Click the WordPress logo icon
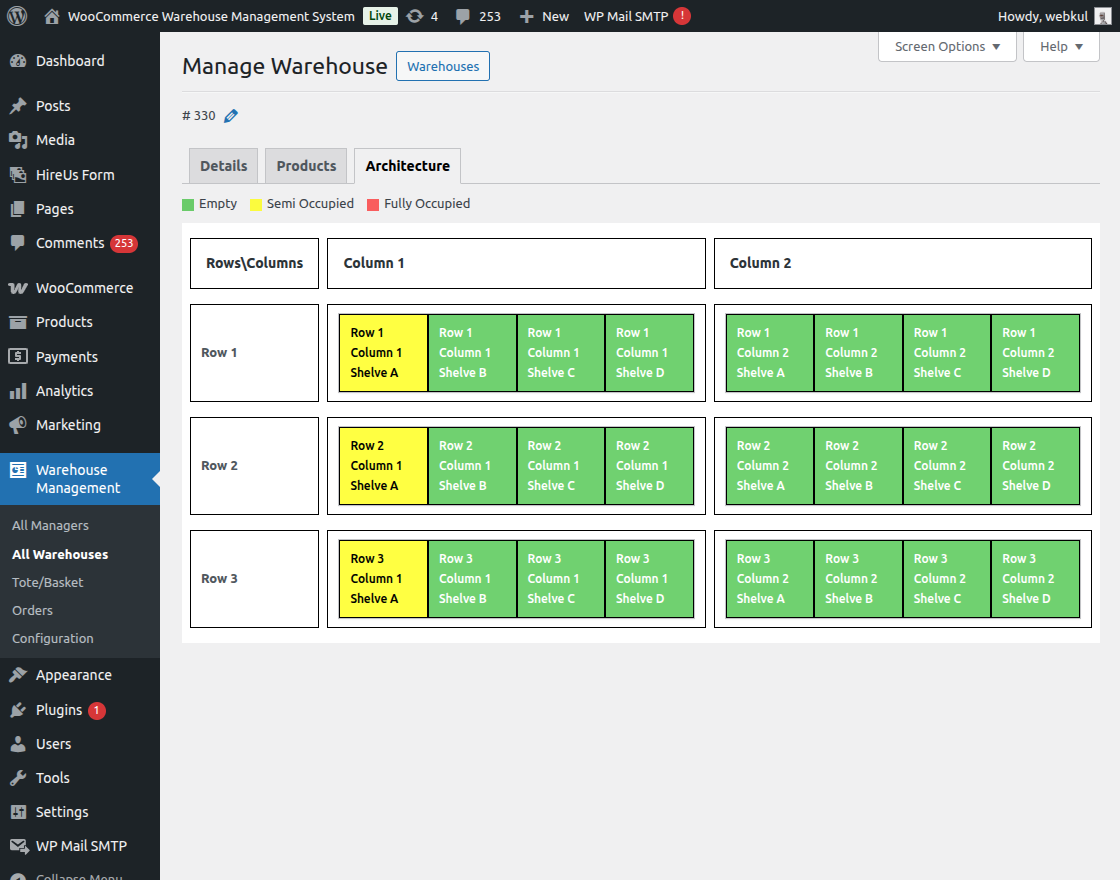This screenshot has height=880, width=1120. 17,16
